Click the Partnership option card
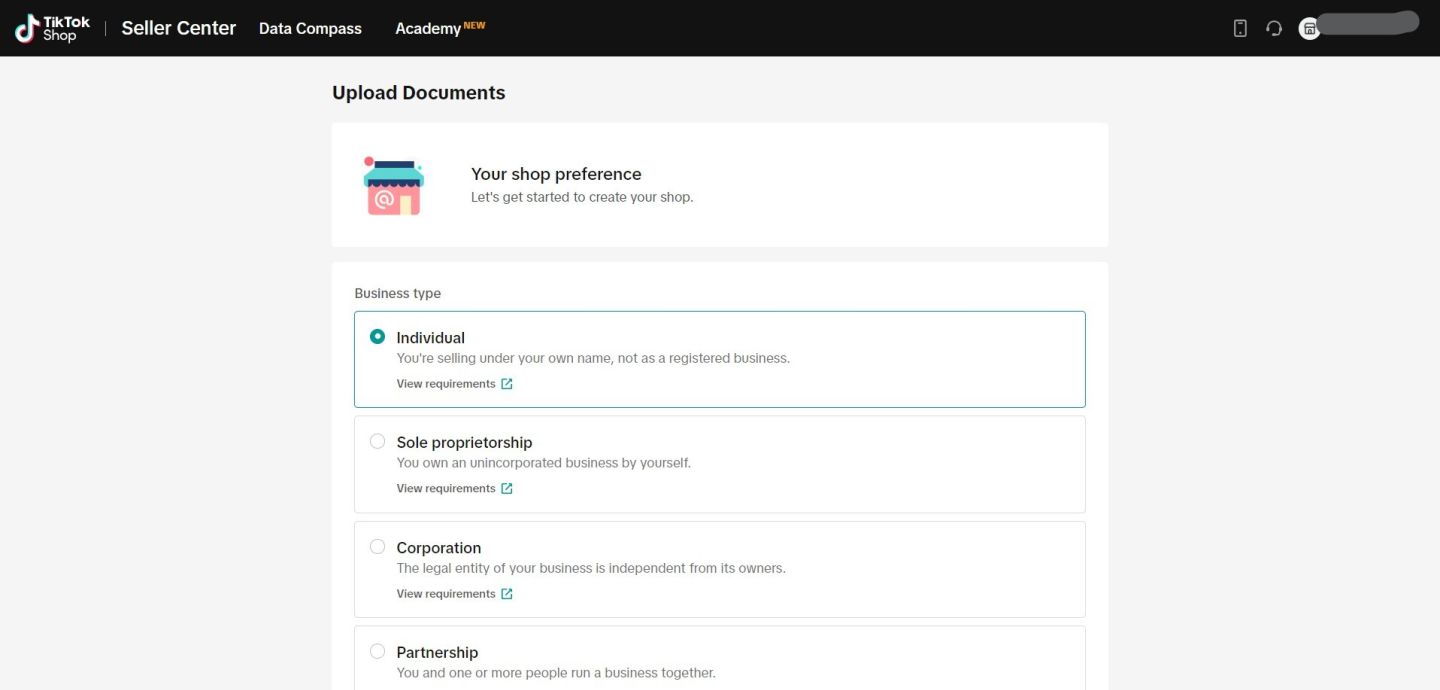The width and height of the screenshot is (1440, 690). (720, 660)
